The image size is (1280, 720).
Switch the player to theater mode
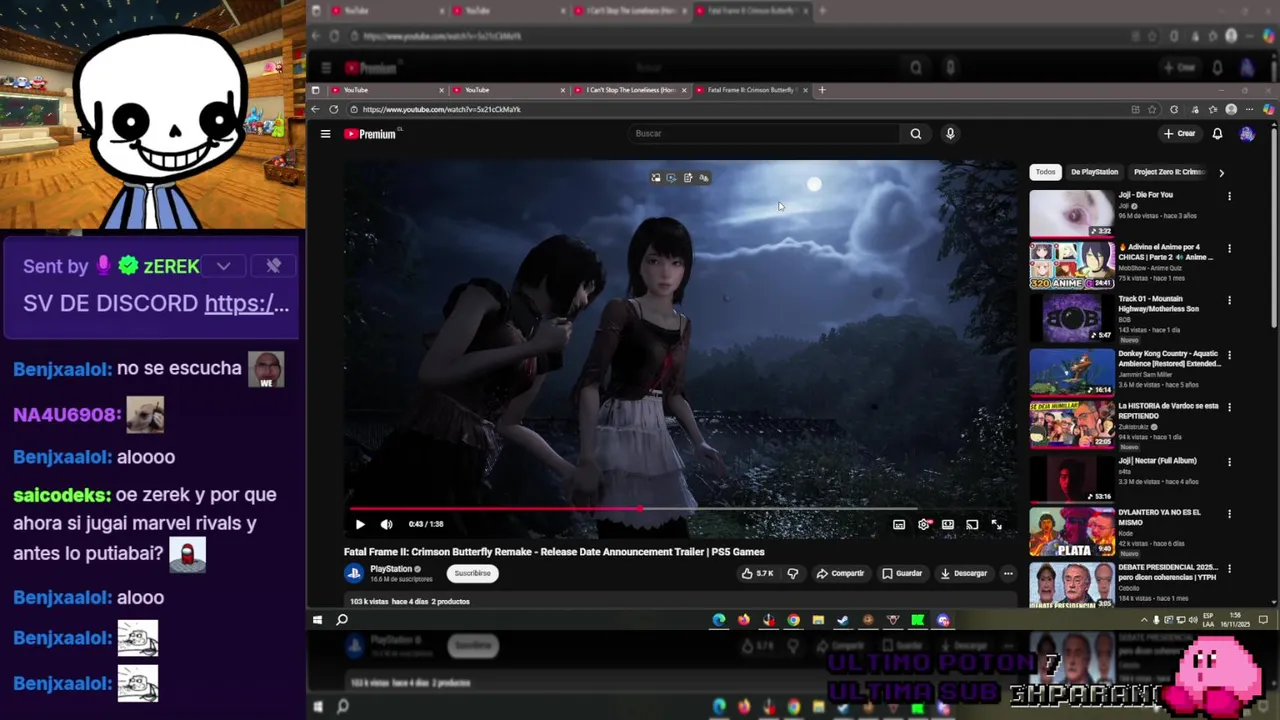(947, 524)
